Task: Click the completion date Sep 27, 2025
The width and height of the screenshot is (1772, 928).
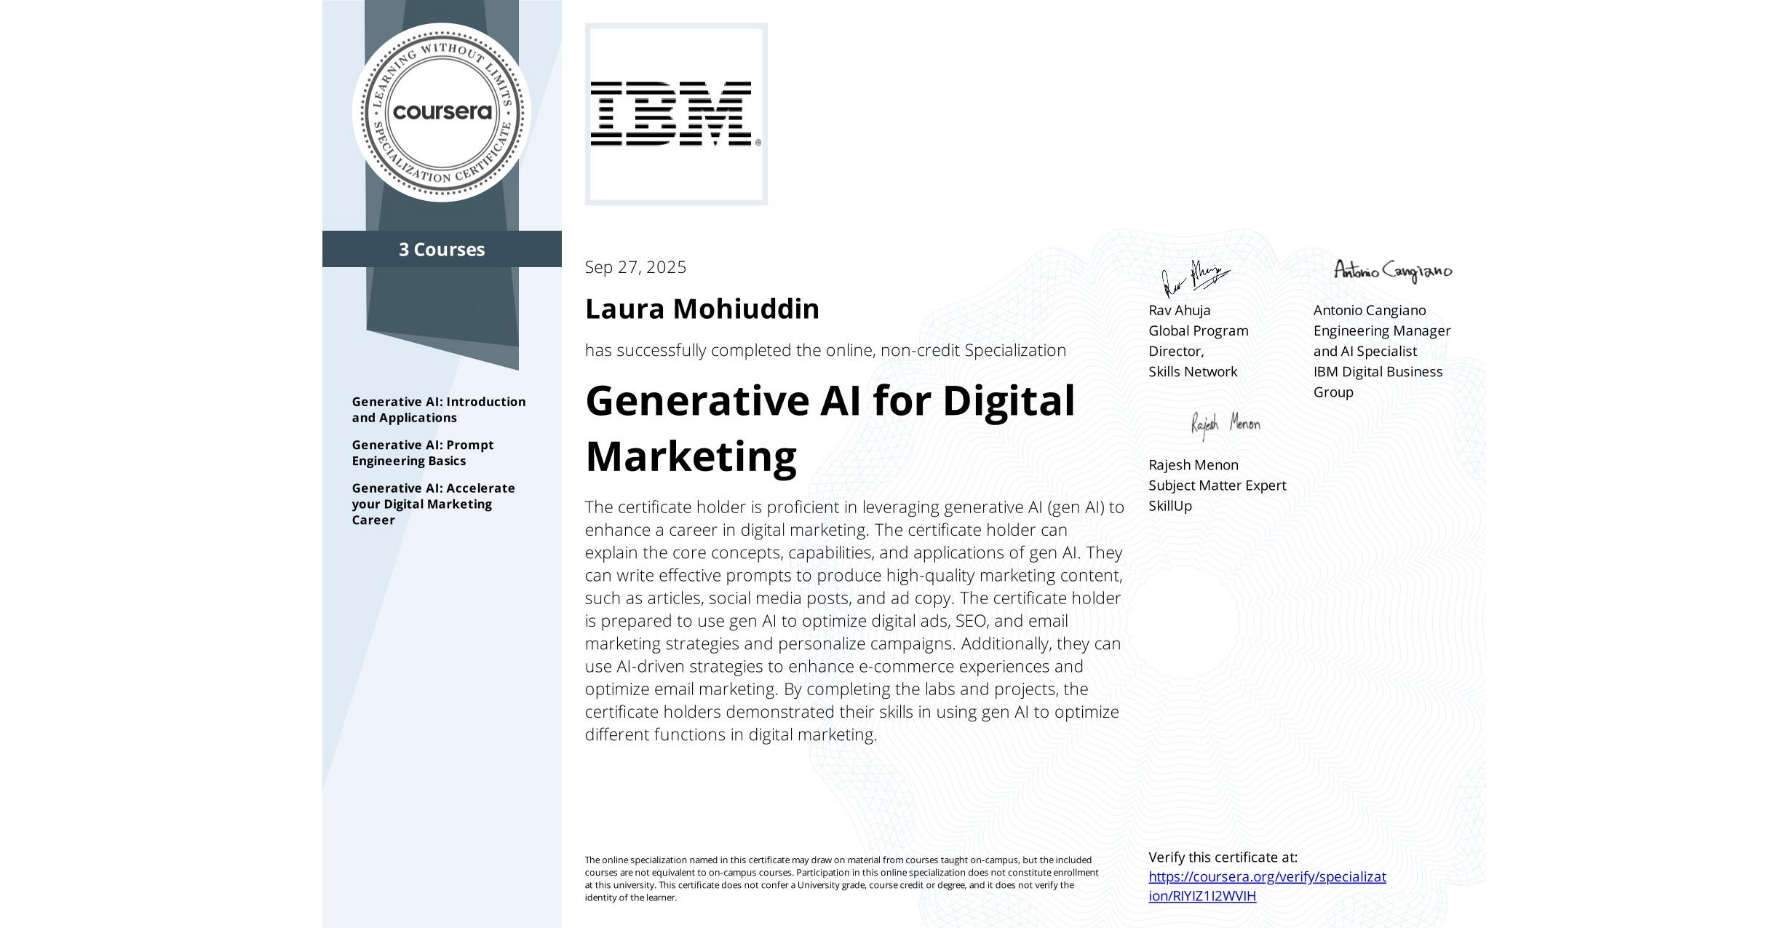Action: (636, 267)
